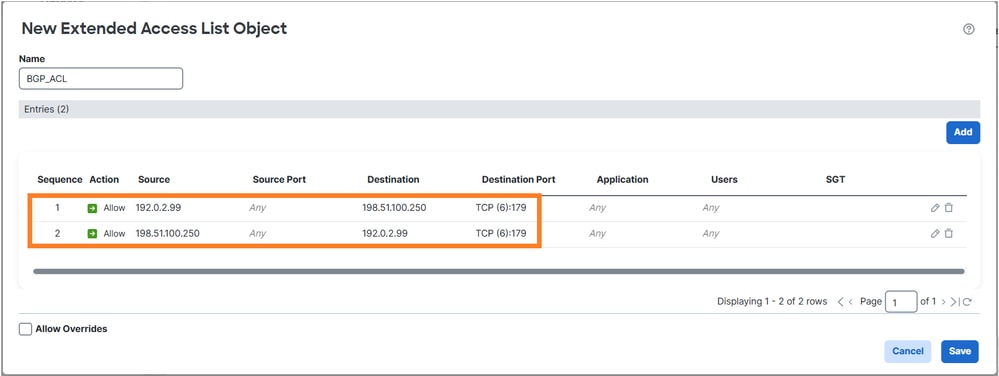Click the Allow arrow icon in sequence 2
The image size is (999, 376).
pyautogui.click(x=92, y=234)
